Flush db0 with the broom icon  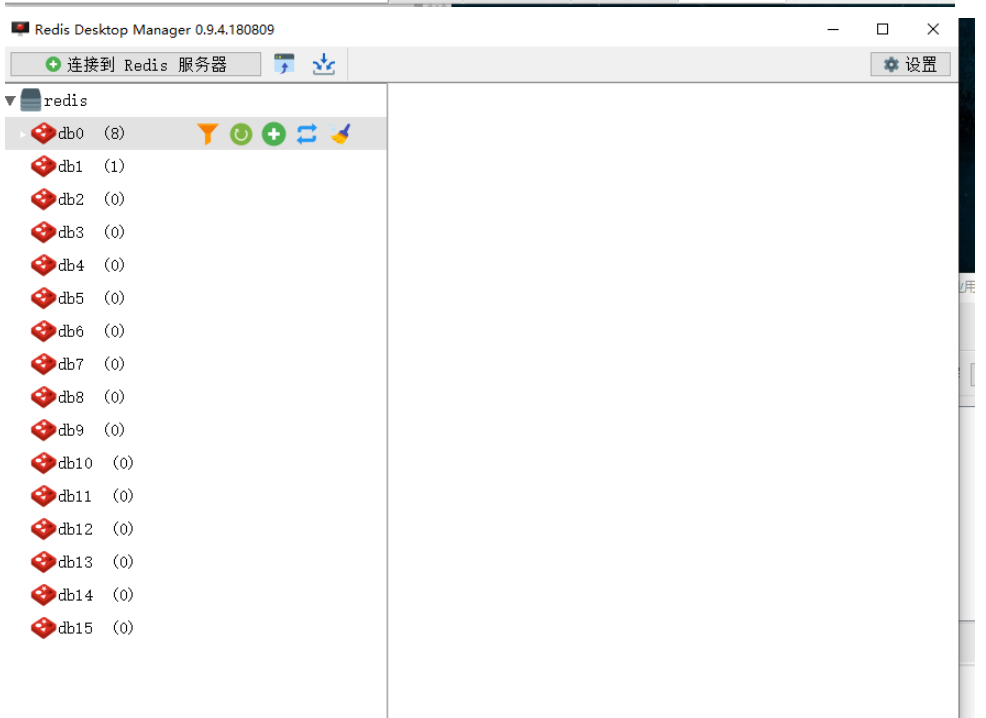(x=341, y=134)
